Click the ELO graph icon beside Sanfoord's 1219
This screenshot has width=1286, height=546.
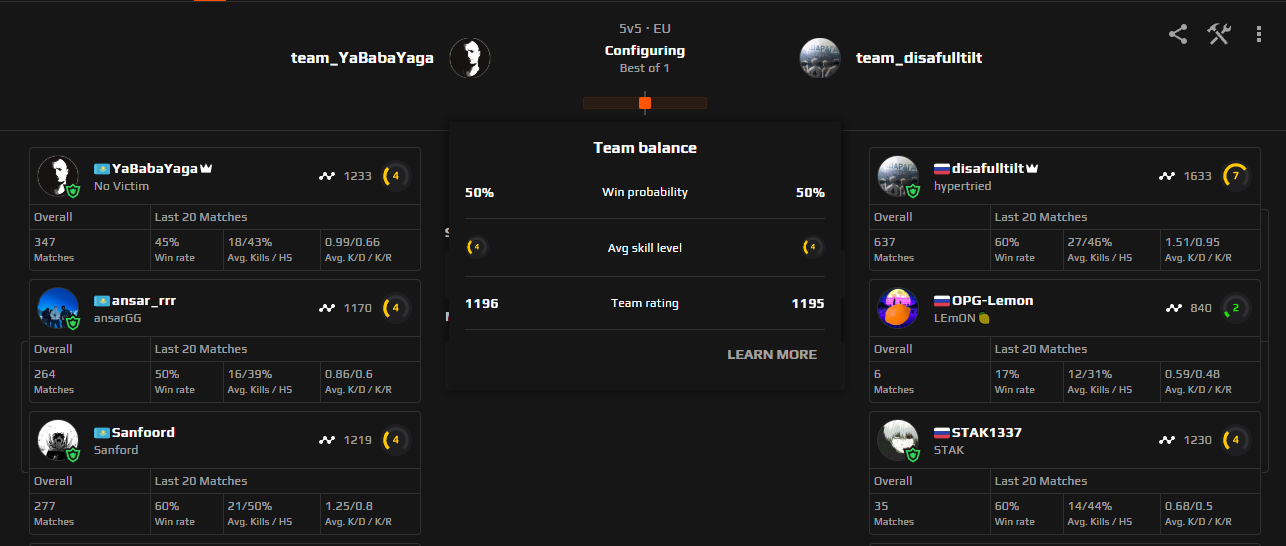click(x=327, y=440)
